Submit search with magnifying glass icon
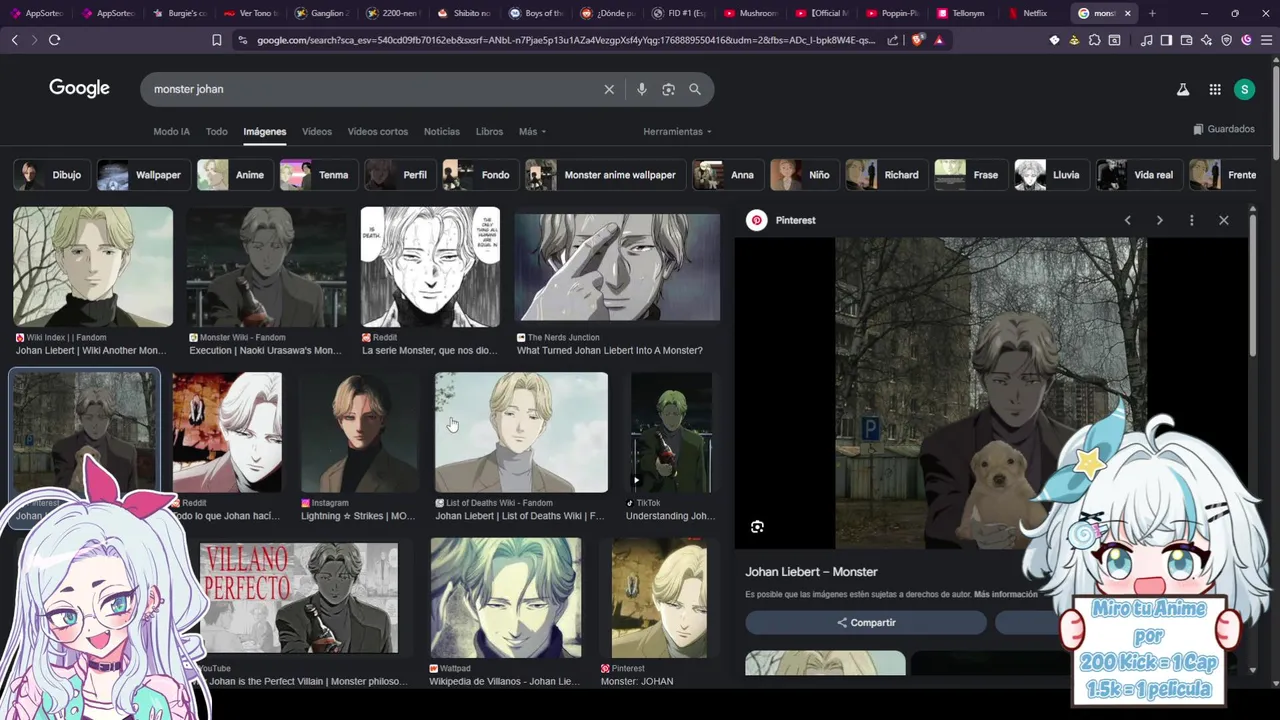 [x=695, y=89]
